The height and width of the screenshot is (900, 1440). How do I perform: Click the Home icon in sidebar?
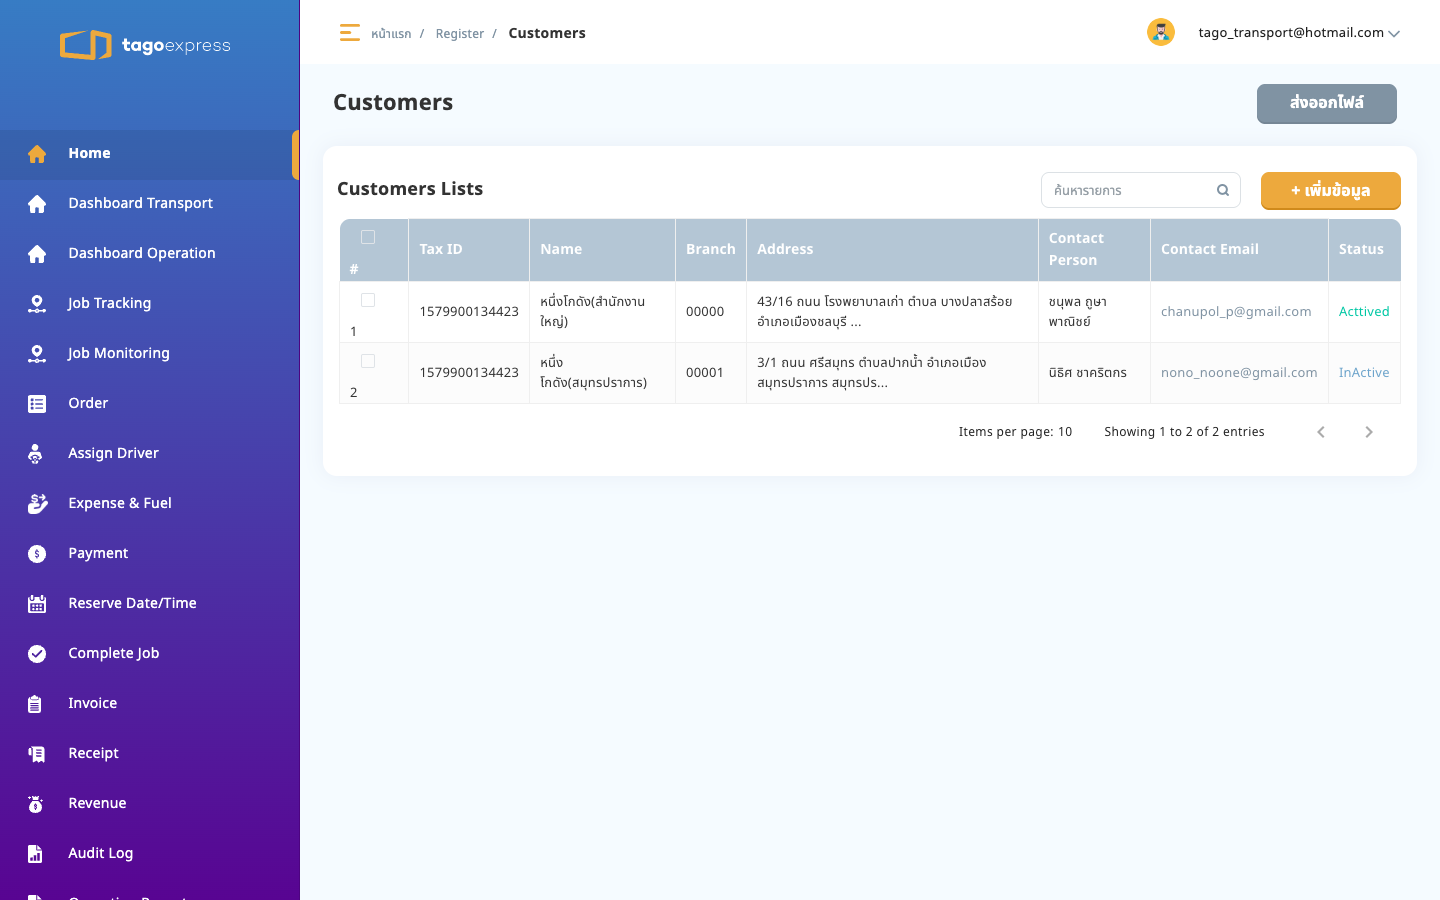point(37,154)
